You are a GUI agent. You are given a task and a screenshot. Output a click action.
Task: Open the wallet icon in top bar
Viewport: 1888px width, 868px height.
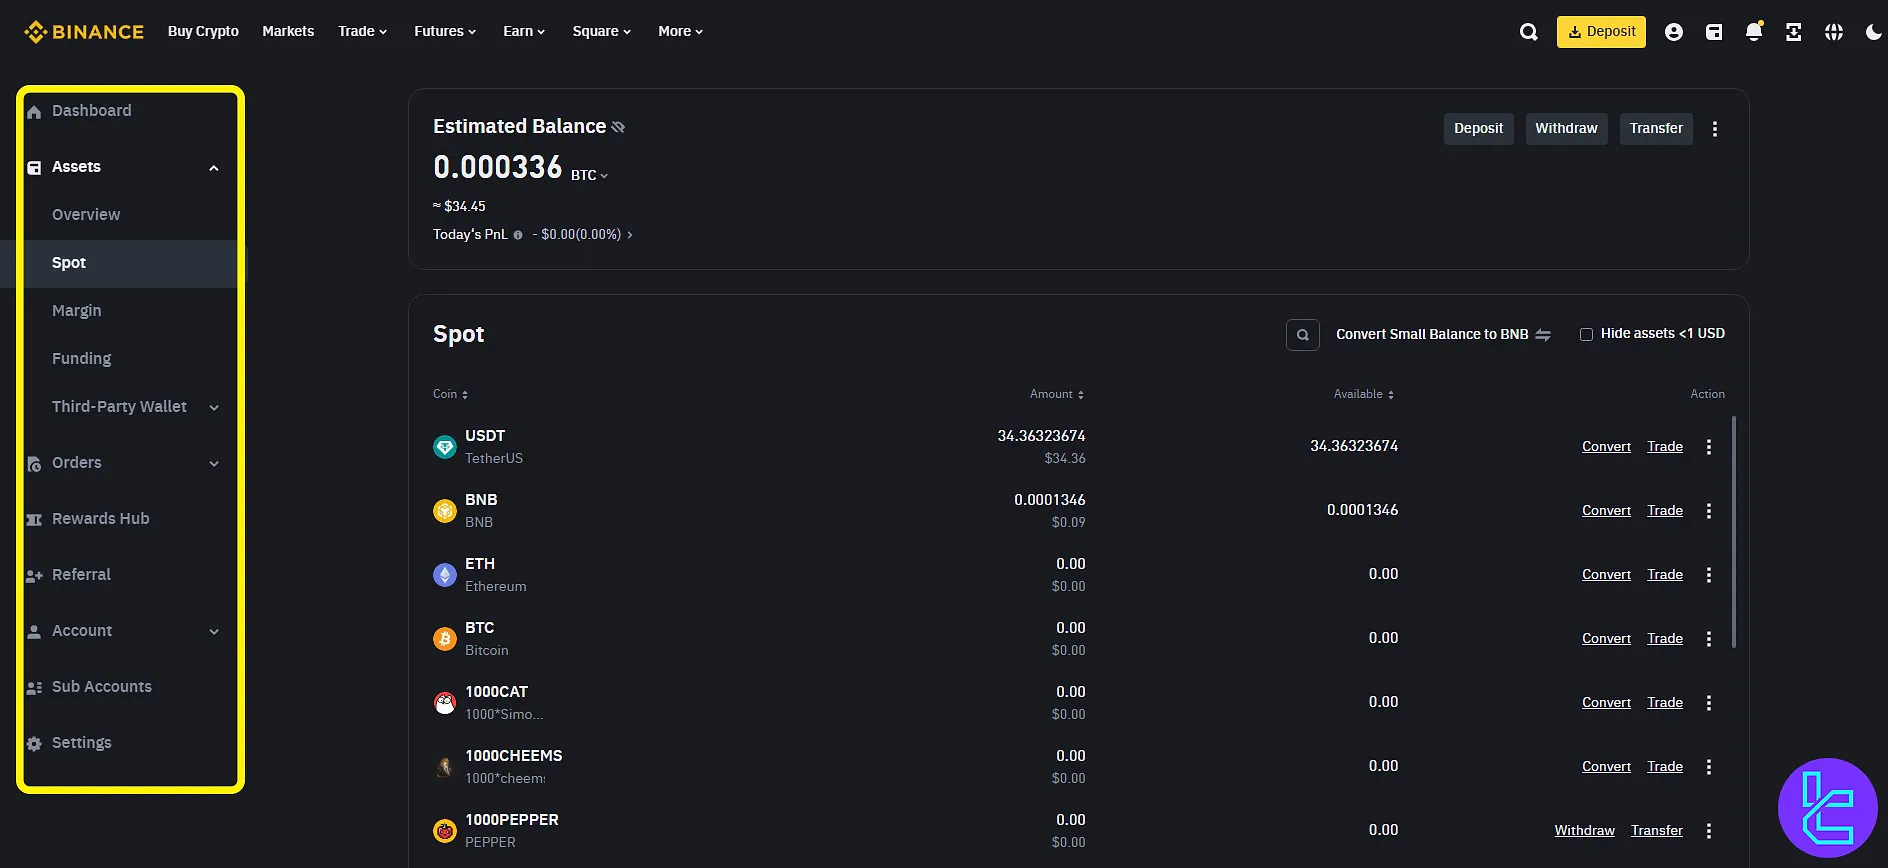(1713, 32)
